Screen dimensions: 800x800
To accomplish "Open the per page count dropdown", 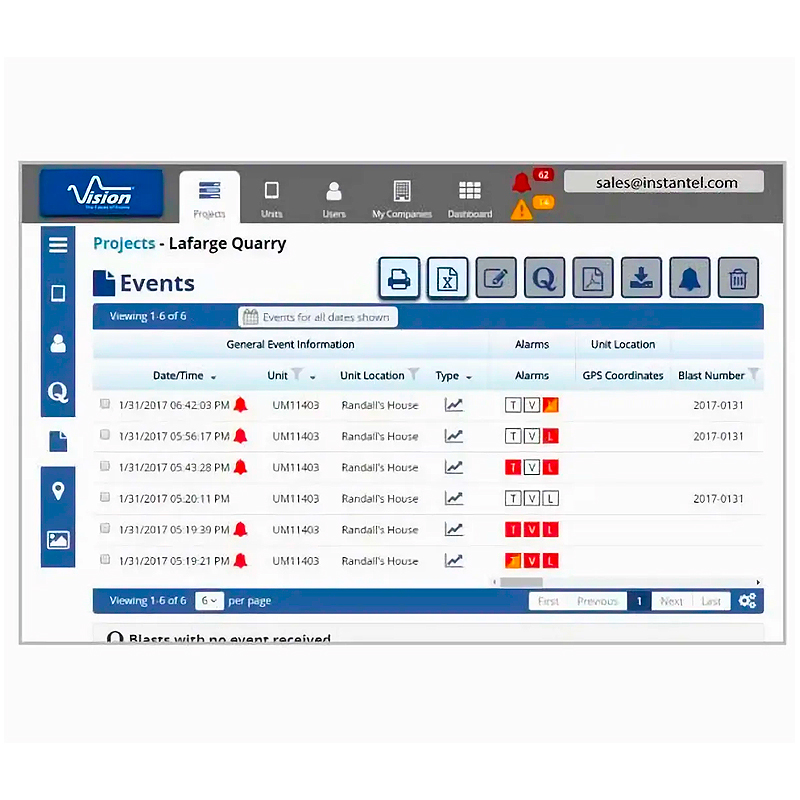I will pos(208,601).
